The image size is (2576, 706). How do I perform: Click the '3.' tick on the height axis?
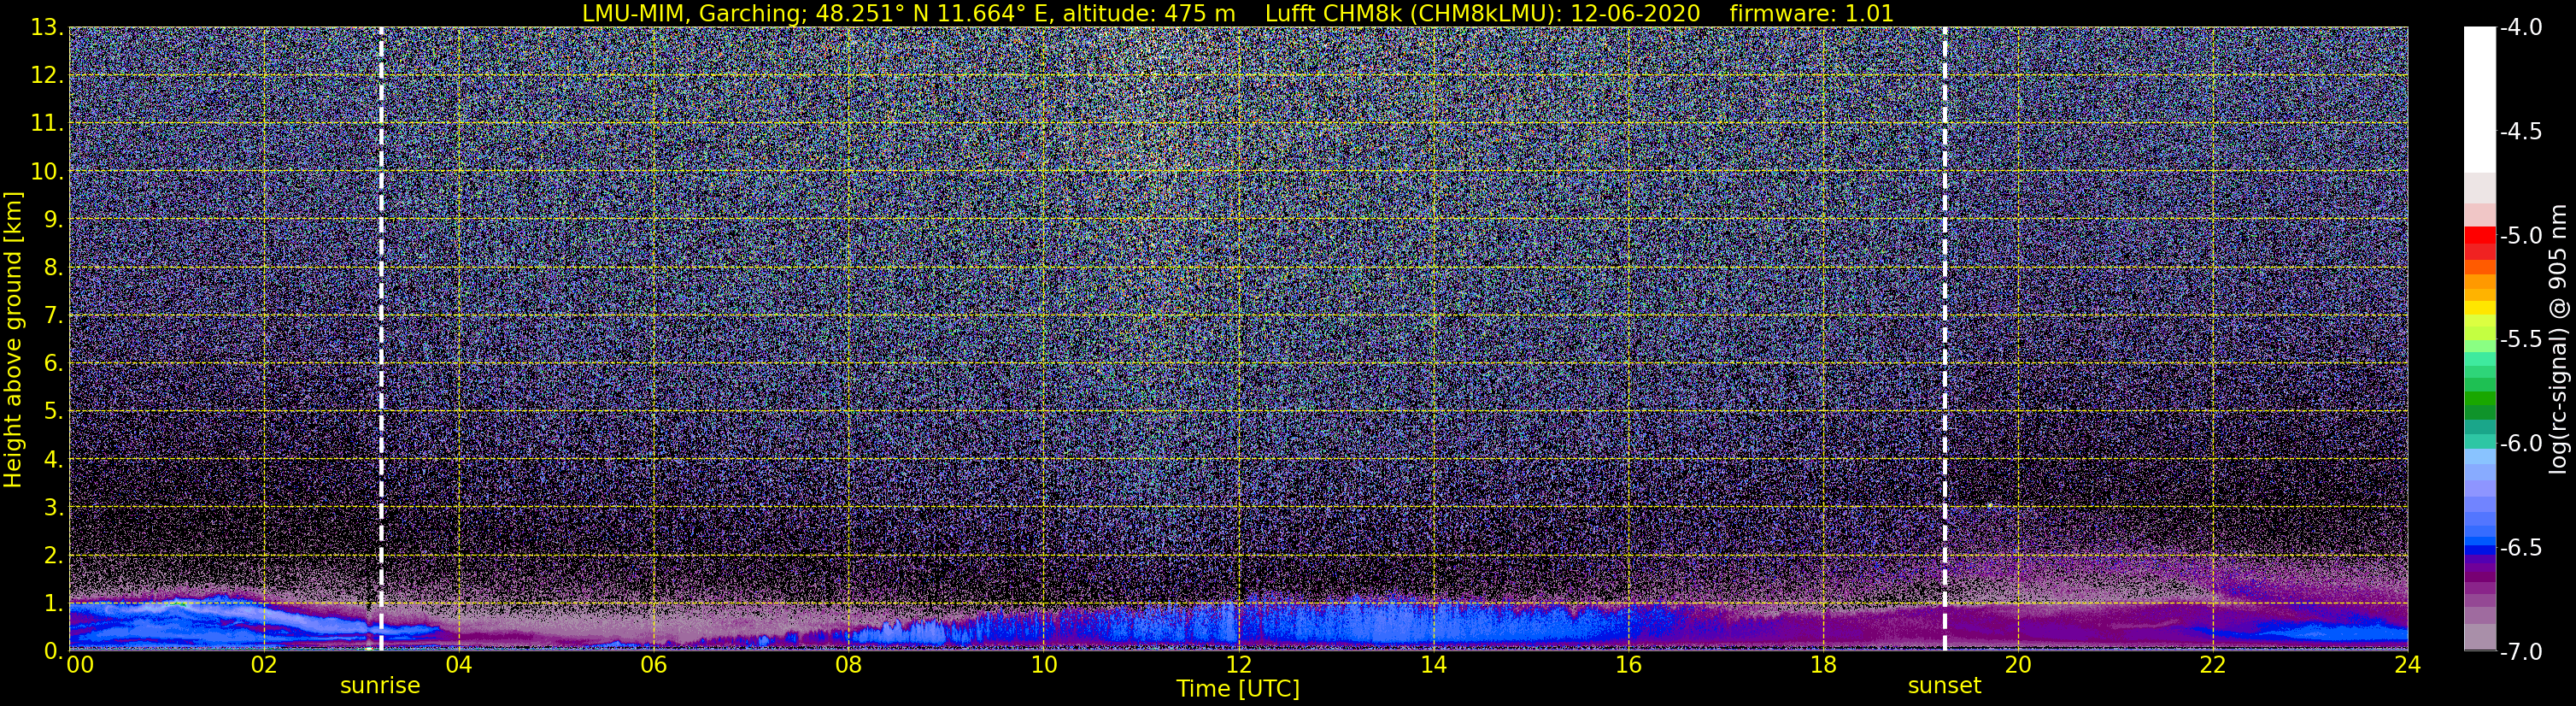click(53, 507)
